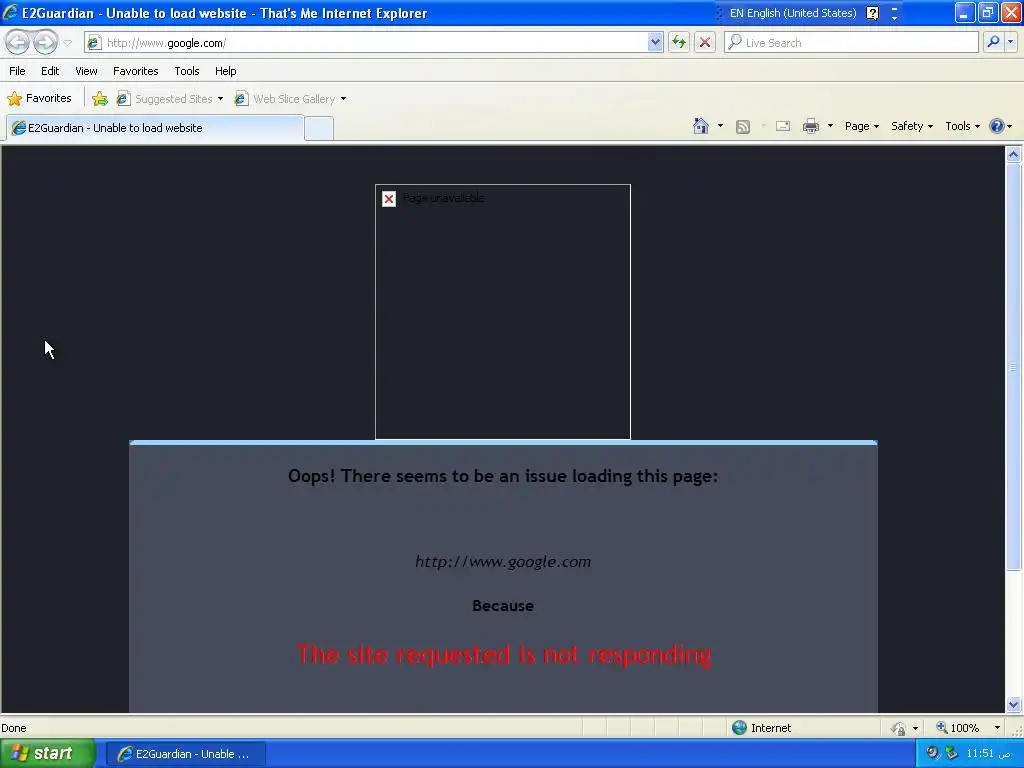The width and height of the screenshot is (1024, 768).
Task: Click the 100% zoom level button
Action: click(958, 728)
